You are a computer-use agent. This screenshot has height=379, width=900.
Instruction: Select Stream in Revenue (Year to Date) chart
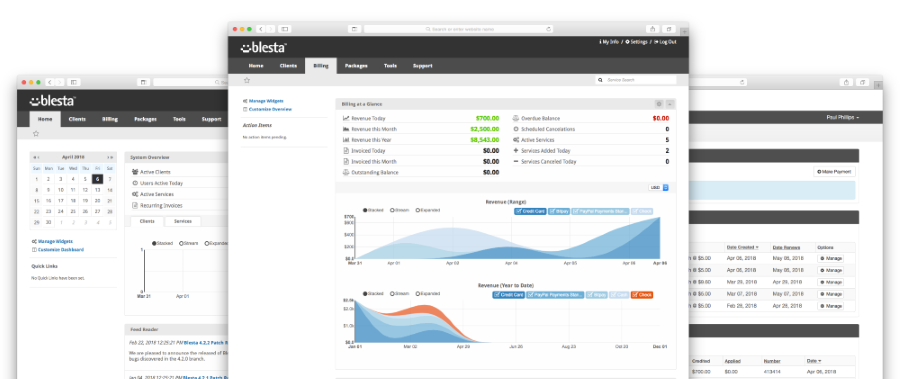pyautogui.click(x=399, y=293)
